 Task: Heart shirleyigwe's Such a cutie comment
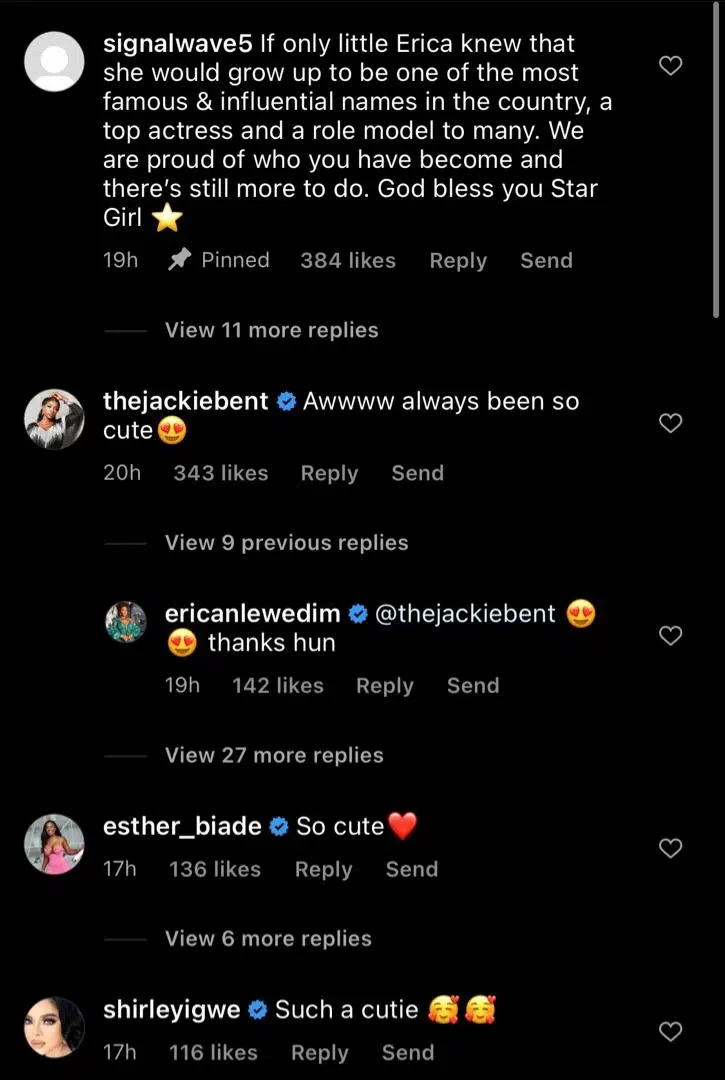pyautogui.click(x=672, y=1032)
